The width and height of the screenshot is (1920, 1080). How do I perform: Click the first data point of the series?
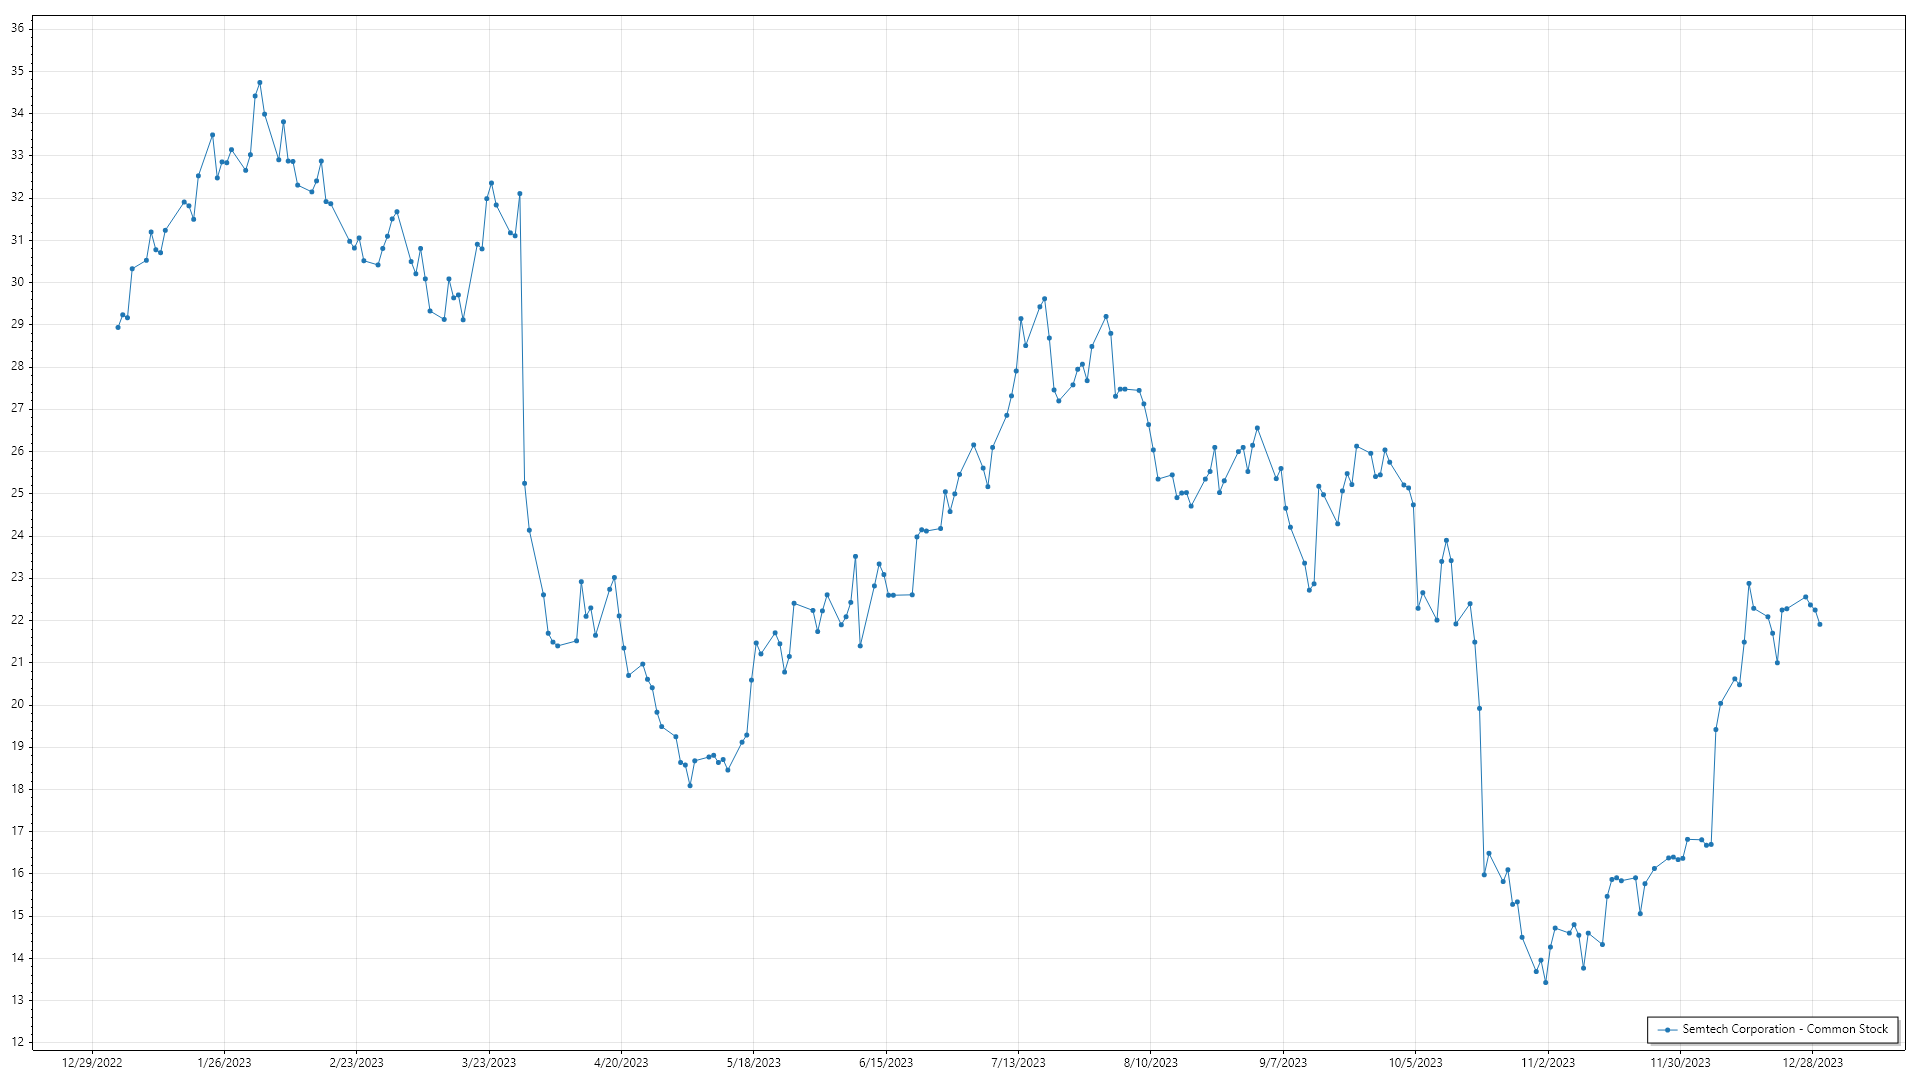tap(118, 327)
